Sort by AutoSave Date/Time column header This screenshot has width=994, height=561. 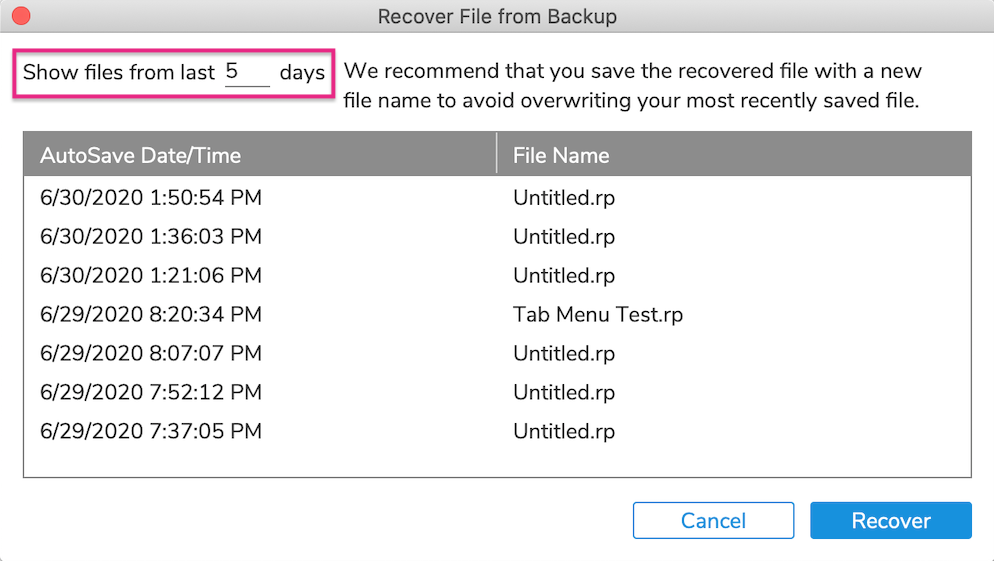259,154
